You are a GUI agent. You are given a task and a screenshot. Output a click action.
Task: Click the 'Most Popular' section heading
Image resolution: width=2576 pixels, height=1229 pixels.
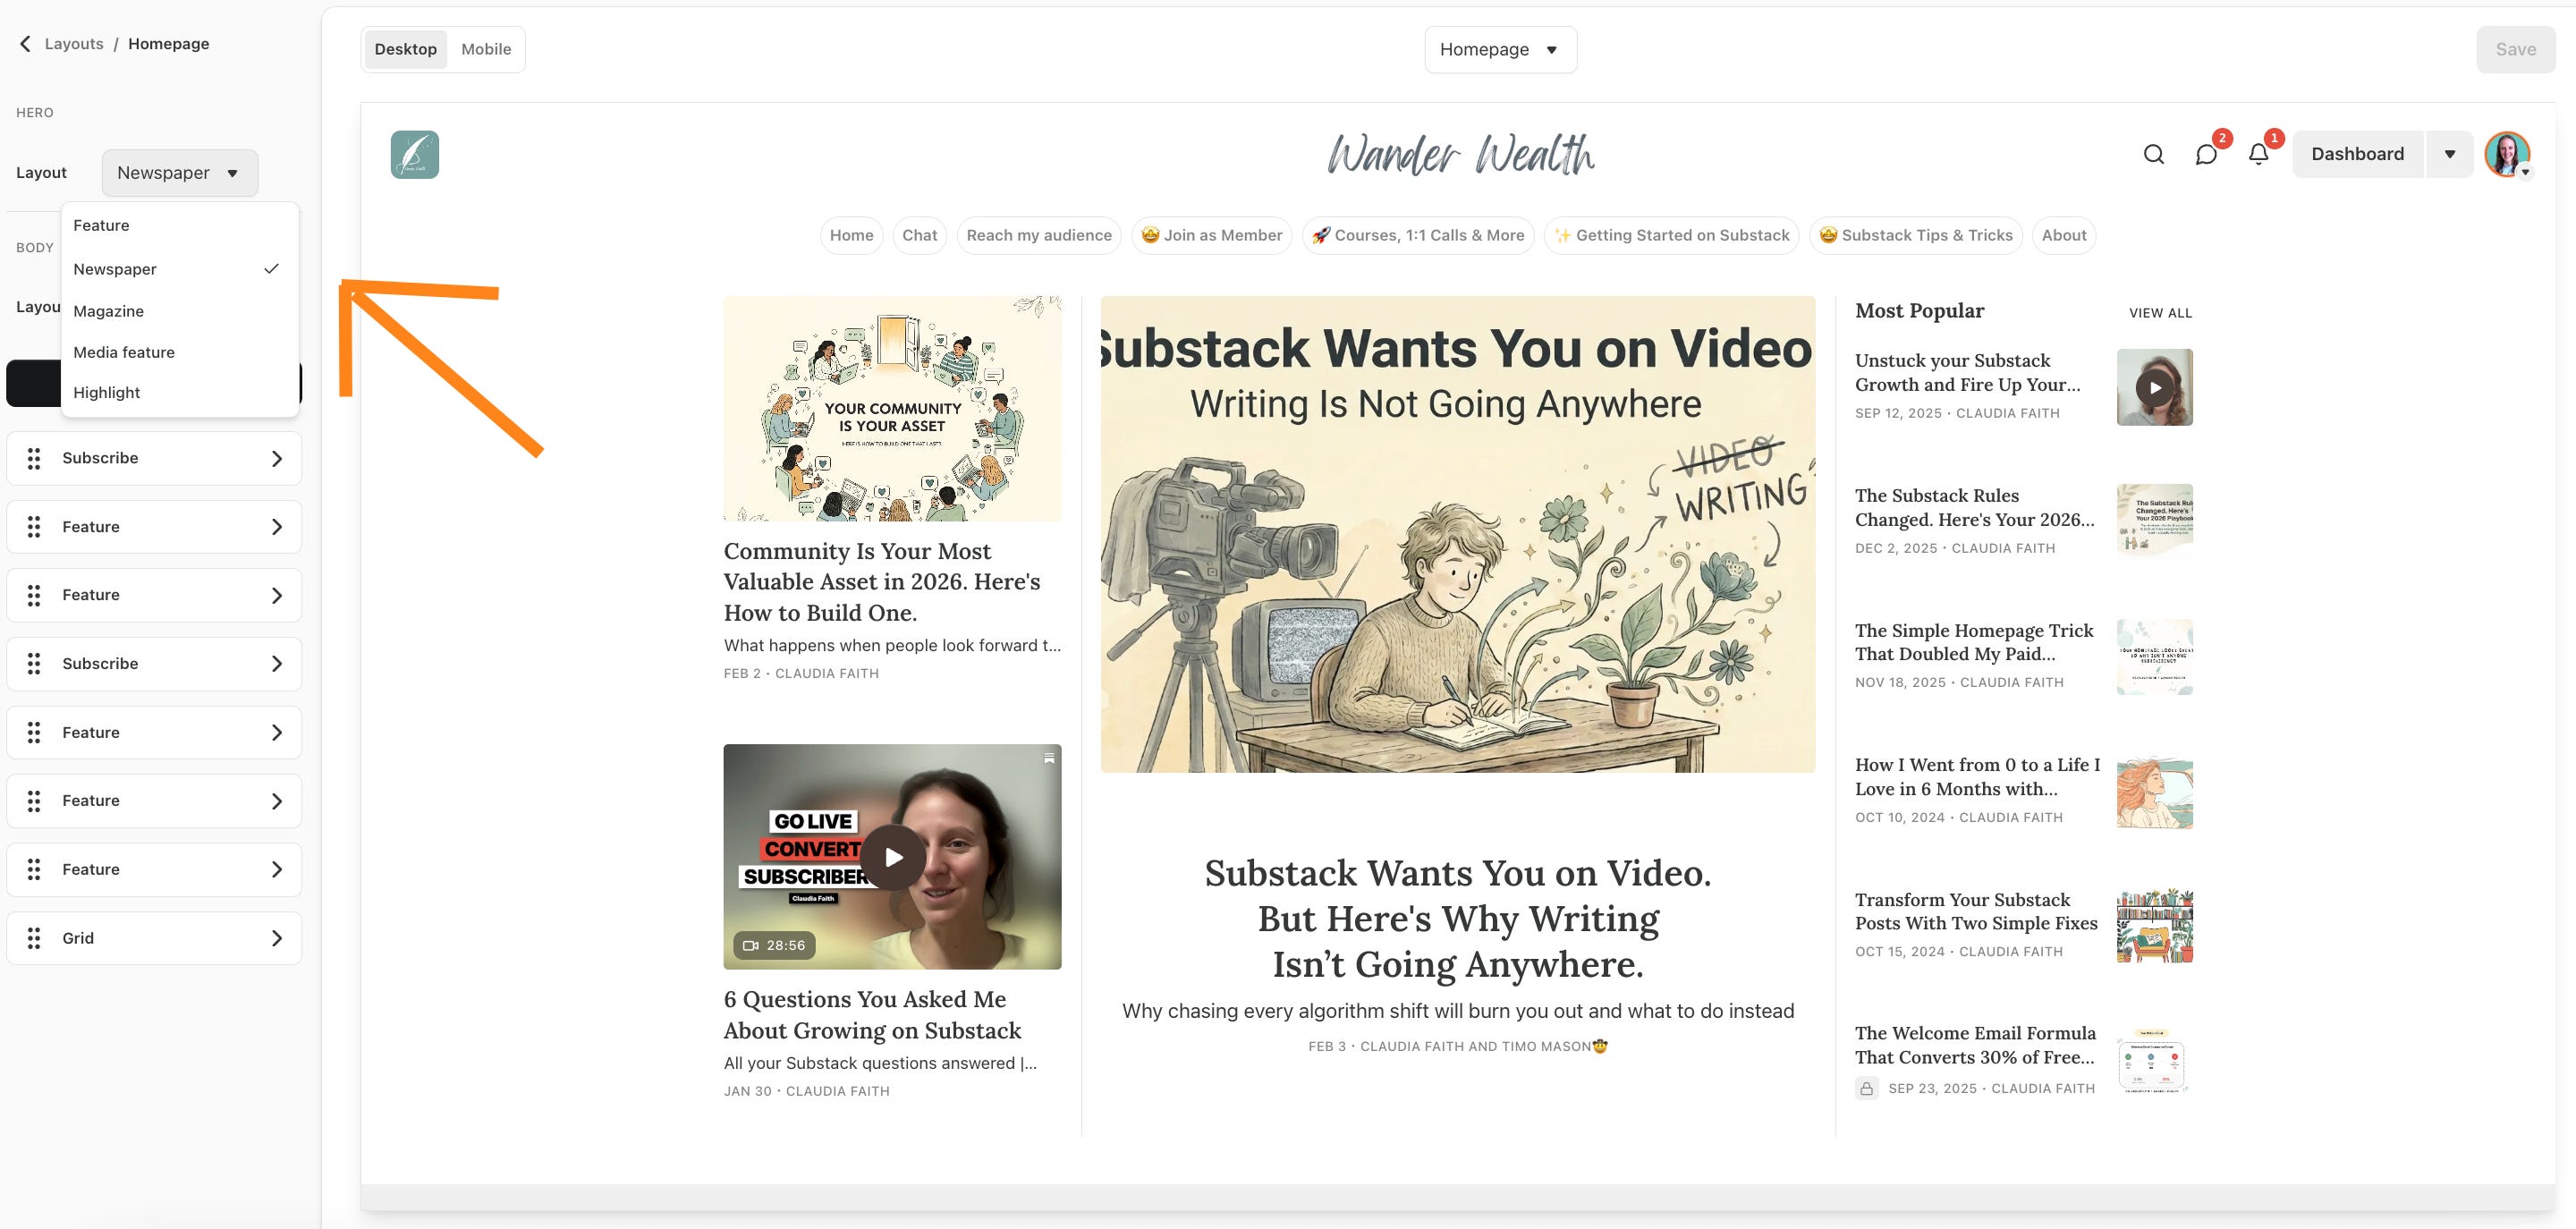pos(1919,311)
